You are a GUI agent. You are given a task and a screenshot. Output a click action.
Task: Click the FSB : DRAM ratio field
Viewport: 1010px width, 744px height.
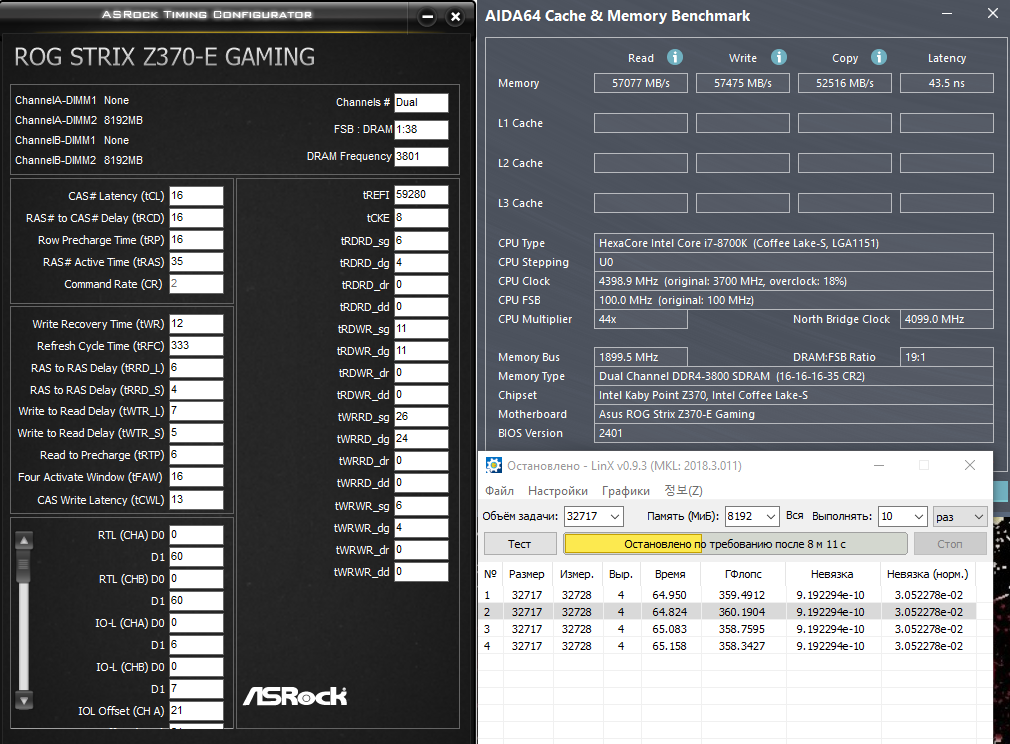(421, 129)
